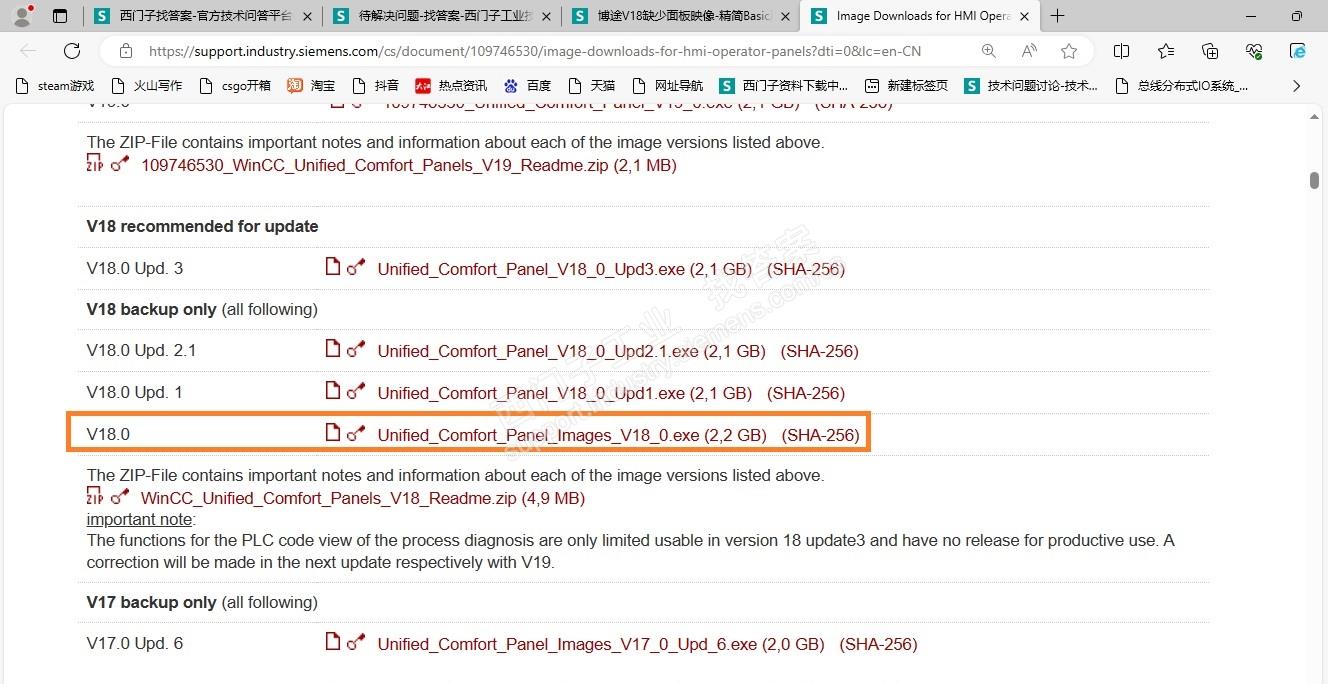
Task: Open SHA-256 link for V18_0_Upd1
Action: [806, 393]
